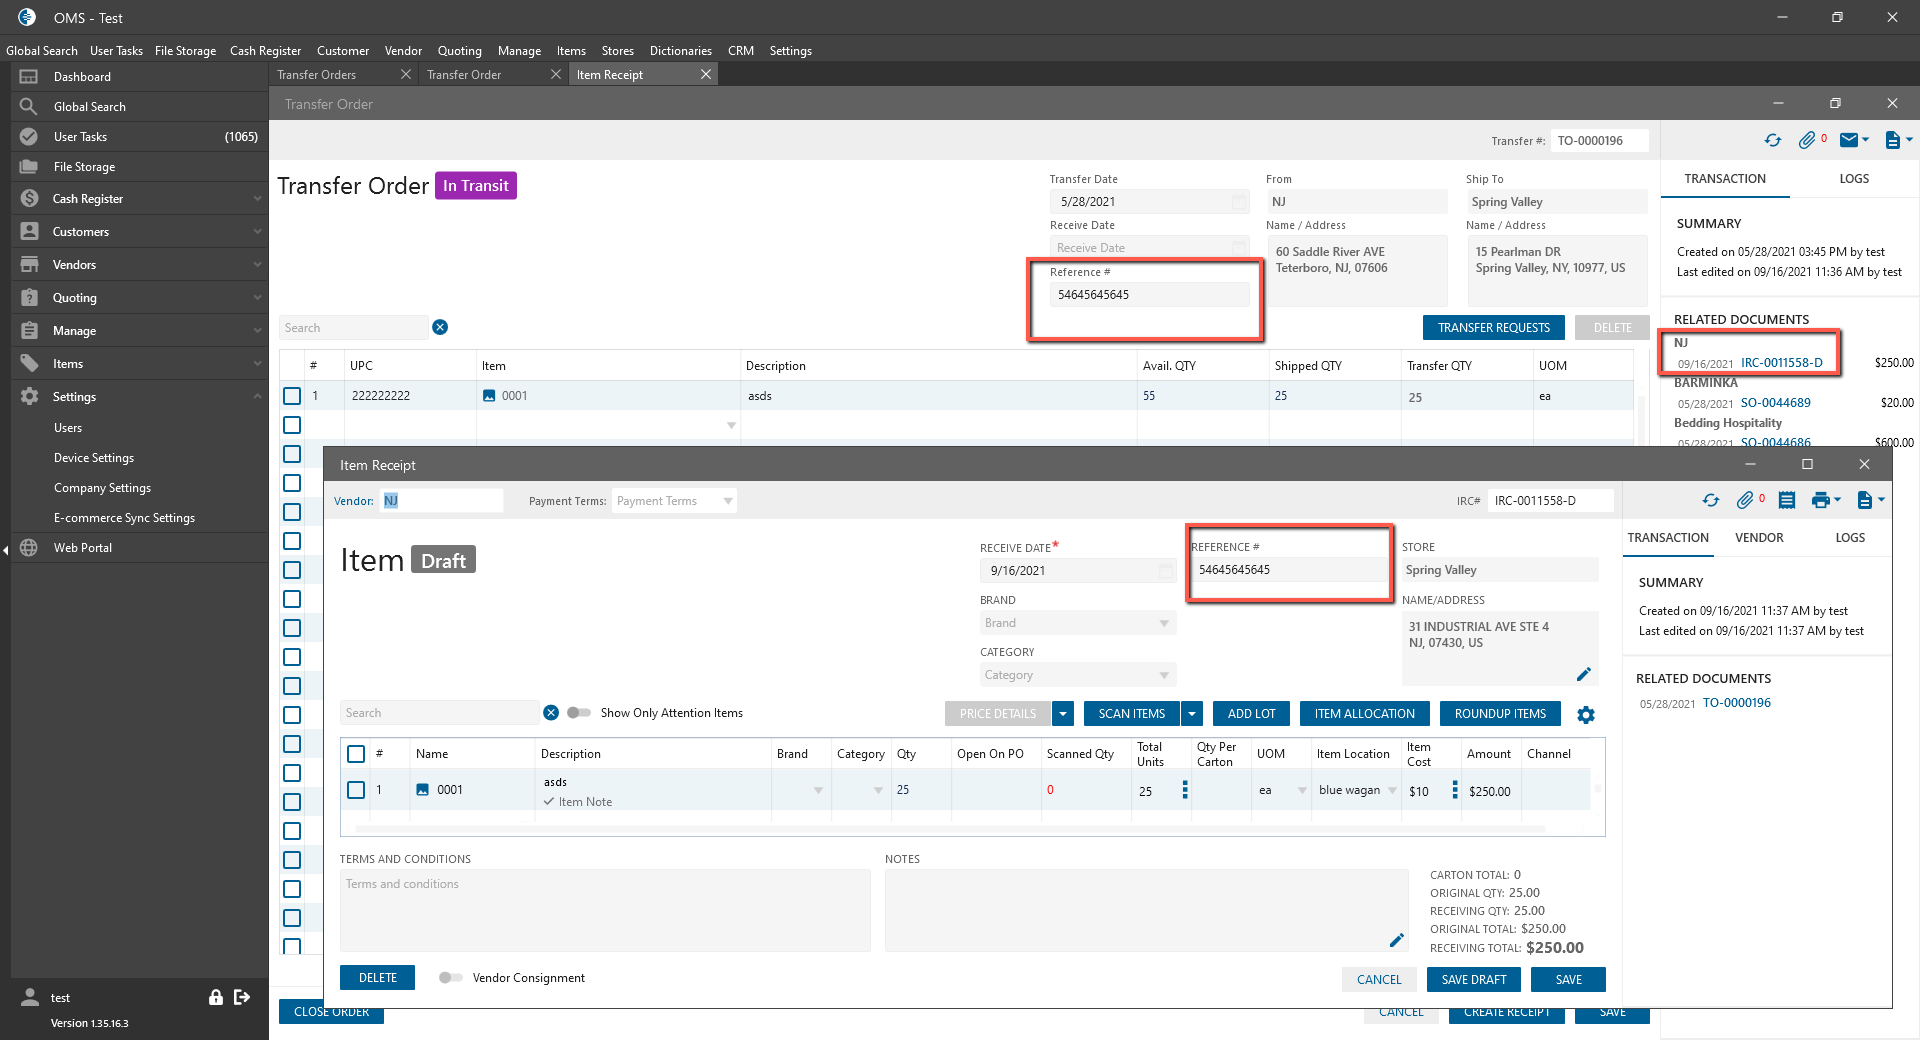Open the IRC-0011558-D related document link
The image size is (1920, 1040).
coord(1782,363)
